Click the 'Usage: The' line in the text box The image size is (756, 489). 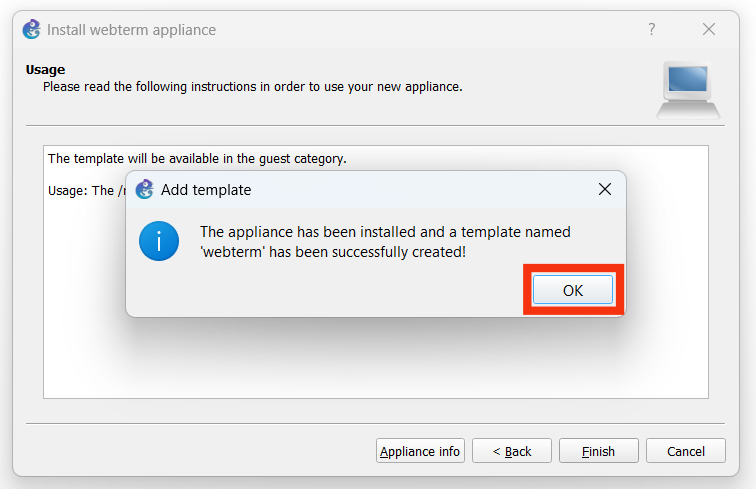pyautogui.click(x=81, y=190)
